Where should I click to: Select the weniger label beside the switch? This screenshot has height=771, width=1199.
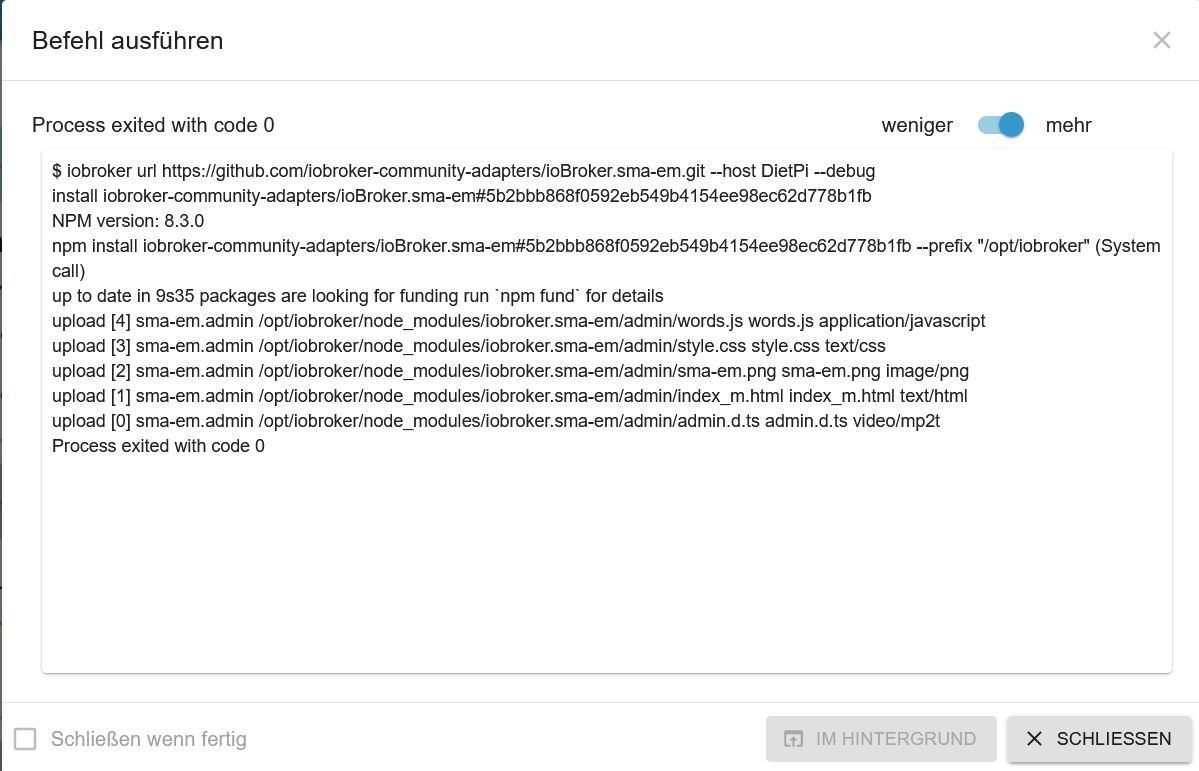[917, 125]
